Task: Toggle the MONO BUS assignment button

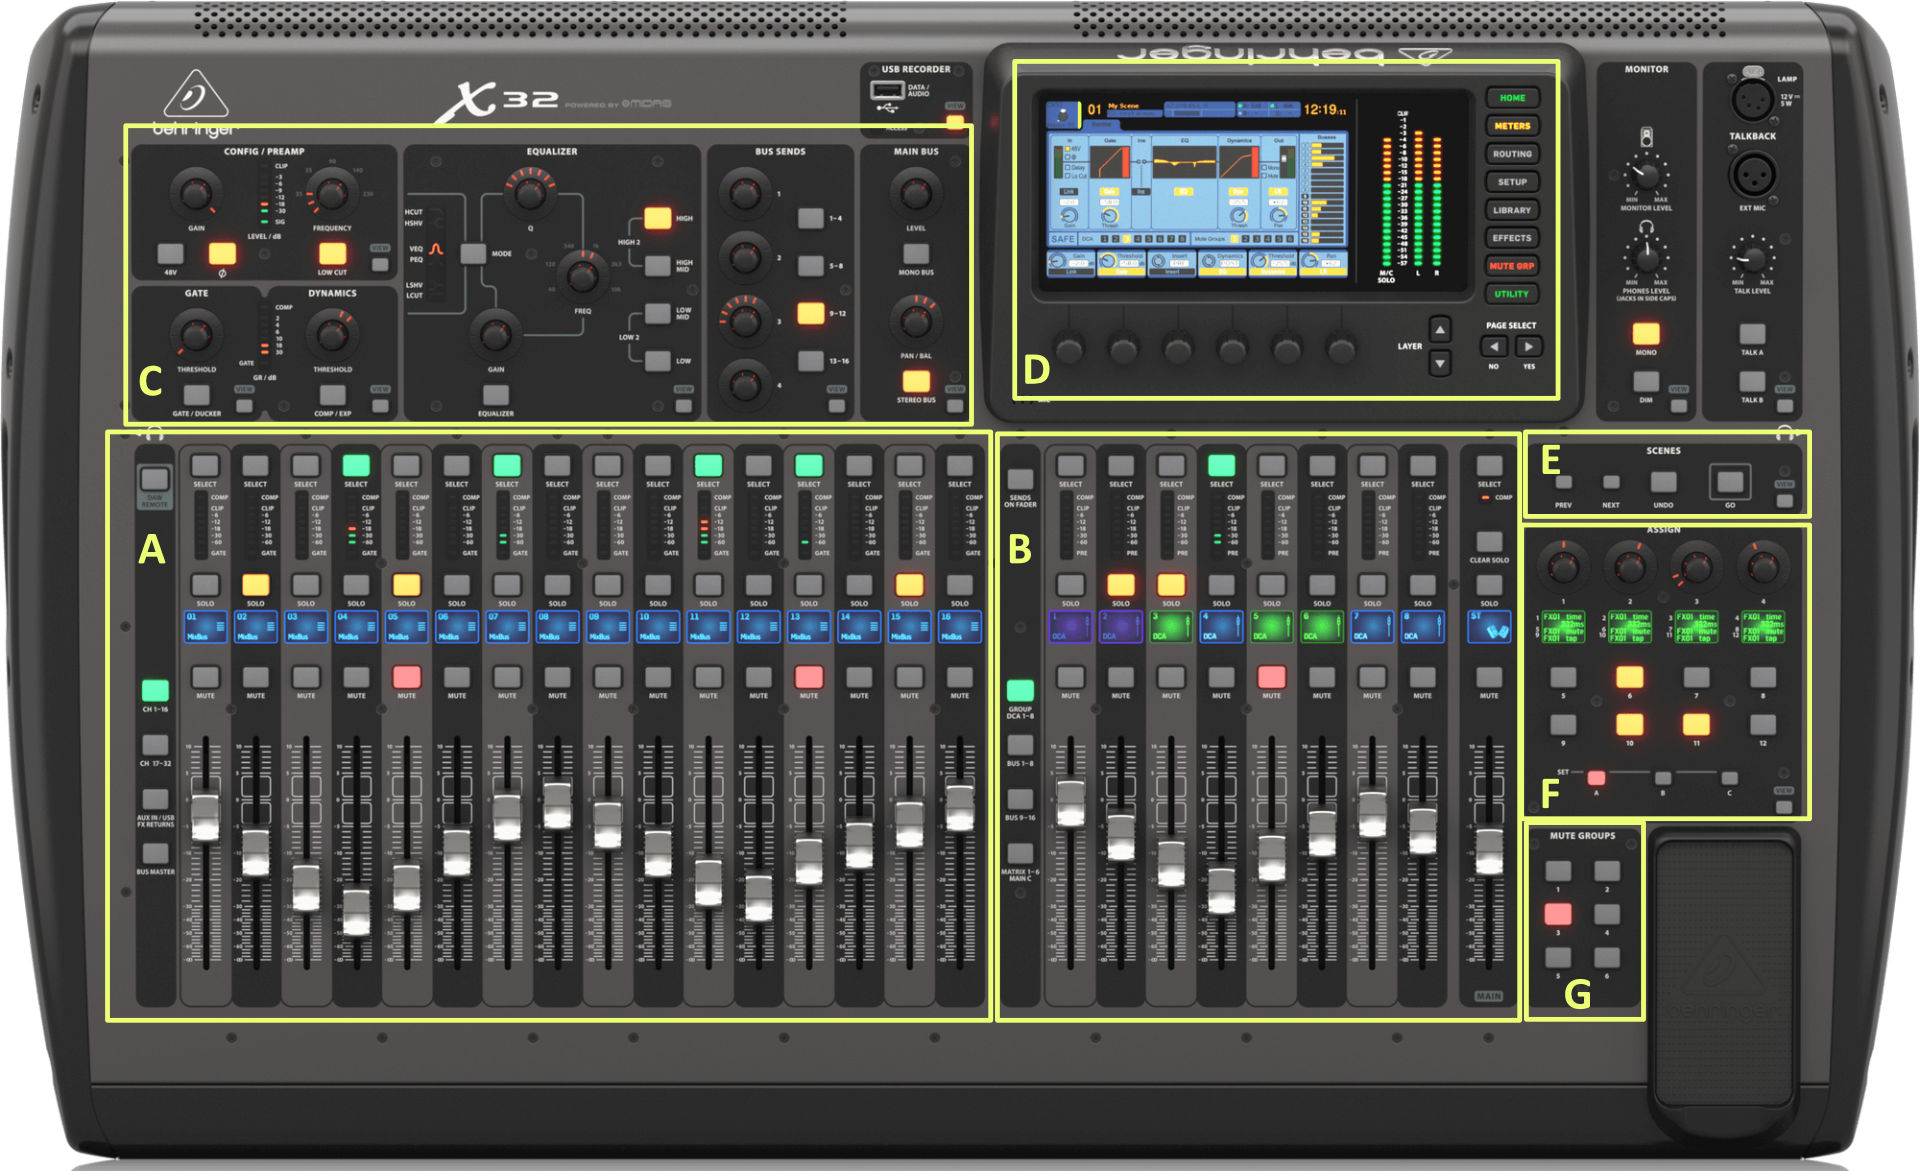Action: 916,254
